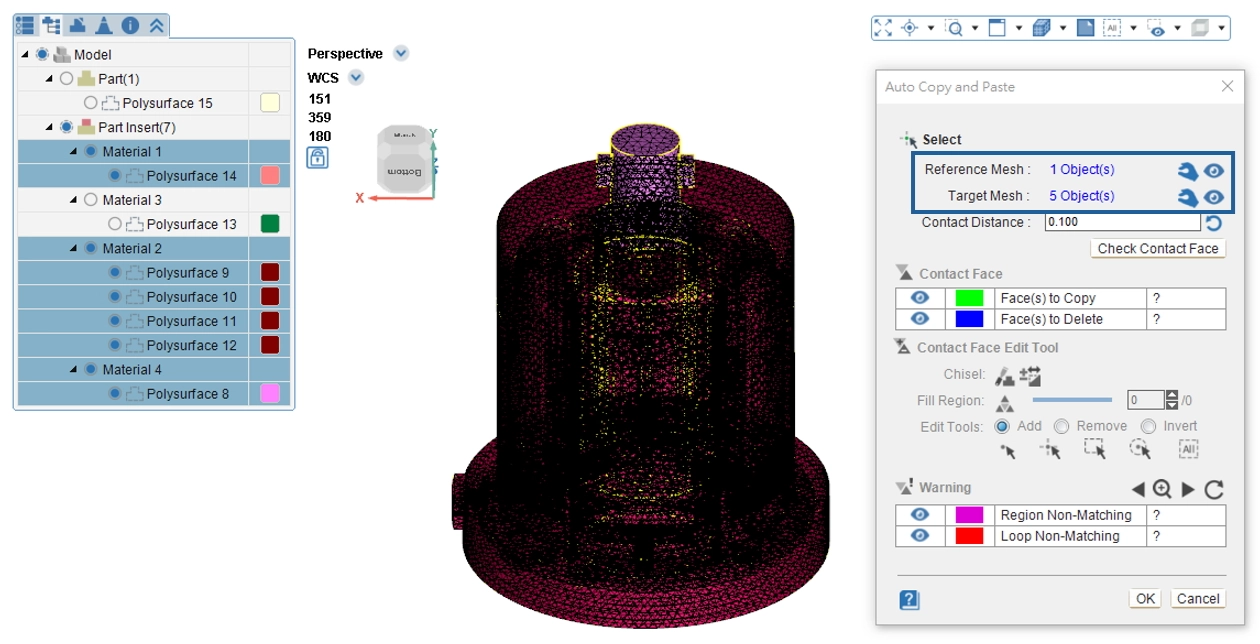Click Cancel in Auto Copy and Paste

coord(1197,598)
